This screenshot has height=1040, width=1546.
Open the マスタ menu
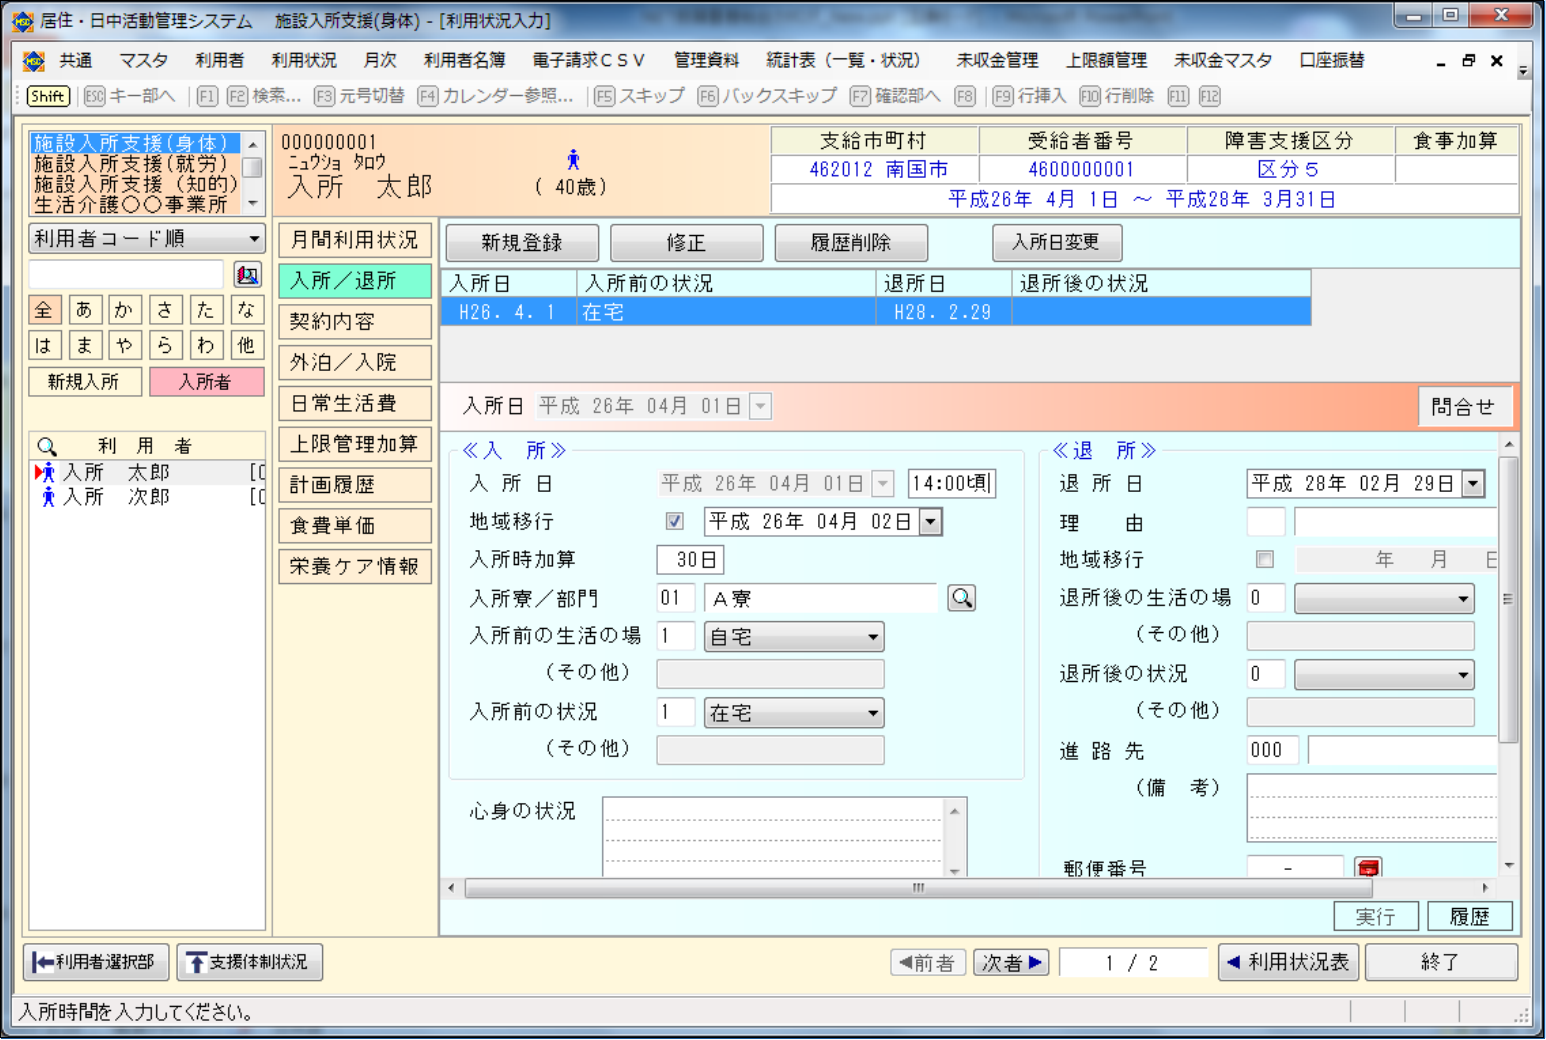tap(144, 60)
